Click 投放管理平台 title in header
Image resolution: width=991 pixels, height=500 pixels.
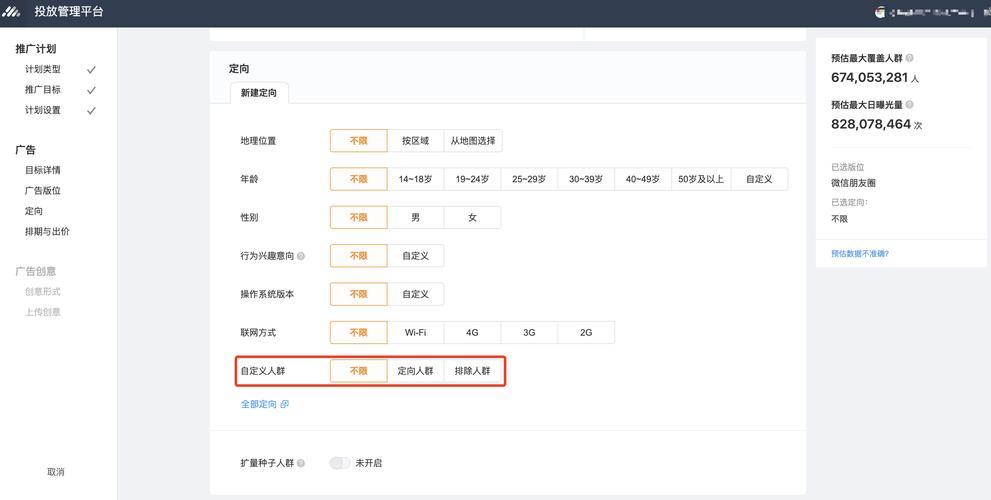(69, 12)
